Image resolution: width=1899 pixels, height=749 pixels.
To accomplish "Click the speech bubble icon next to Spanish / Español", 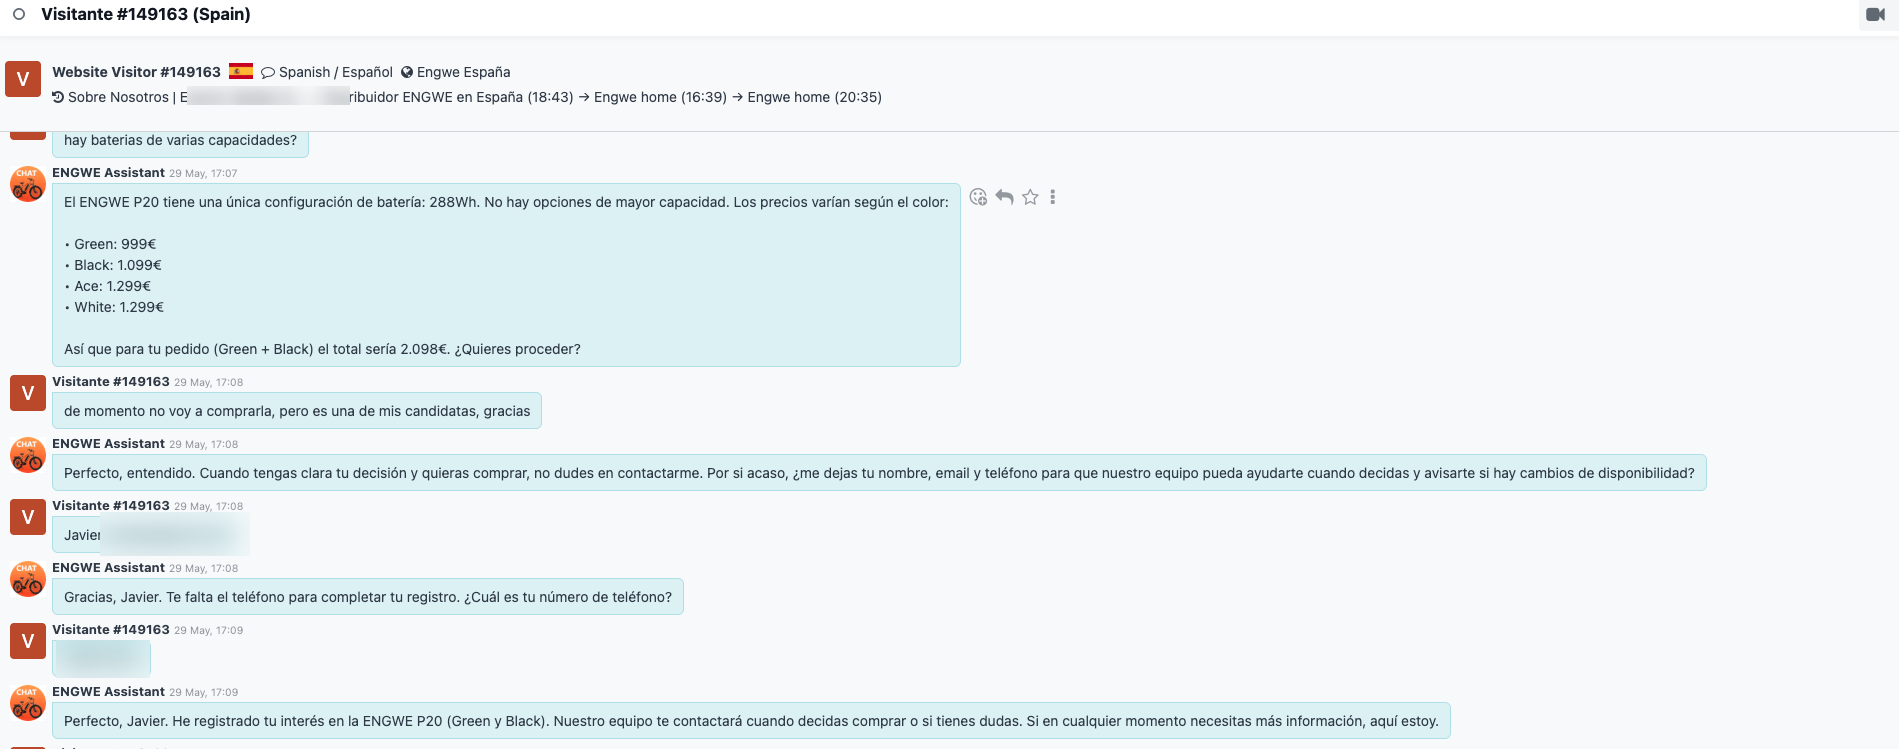I will (x=268, y=72).
